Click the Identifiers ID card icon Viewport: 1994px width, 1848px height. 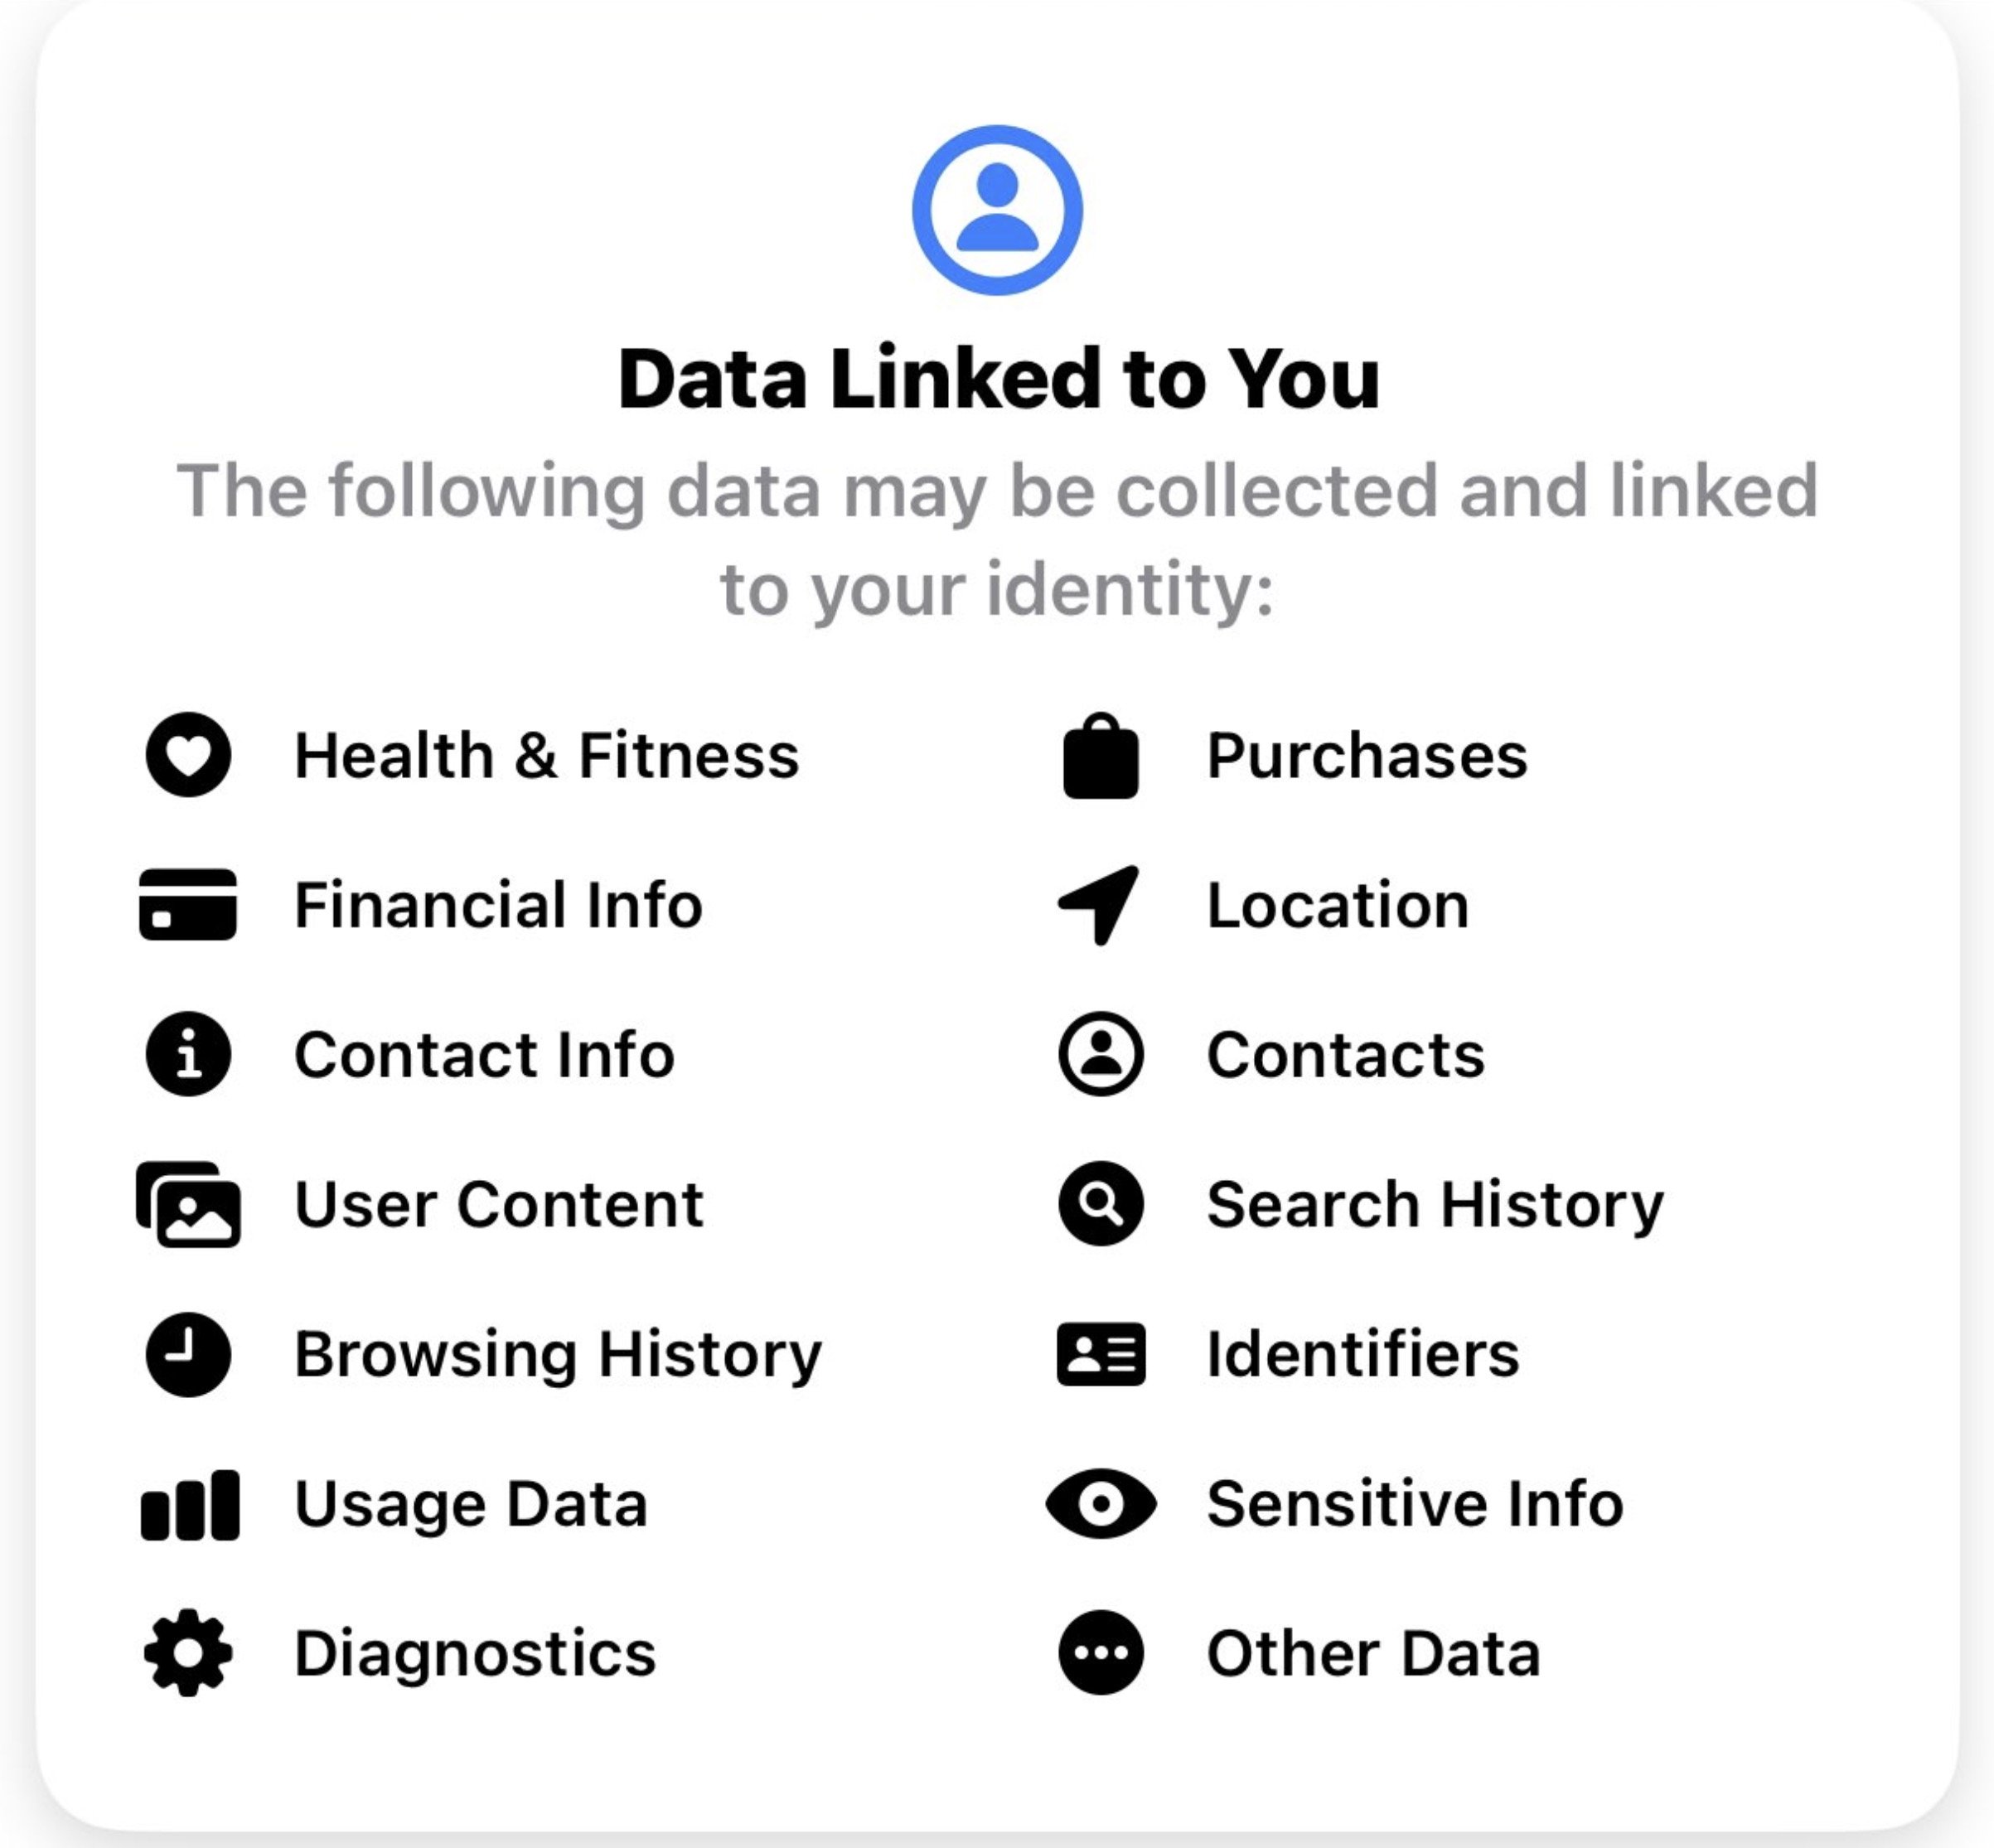[1101, 1354]
